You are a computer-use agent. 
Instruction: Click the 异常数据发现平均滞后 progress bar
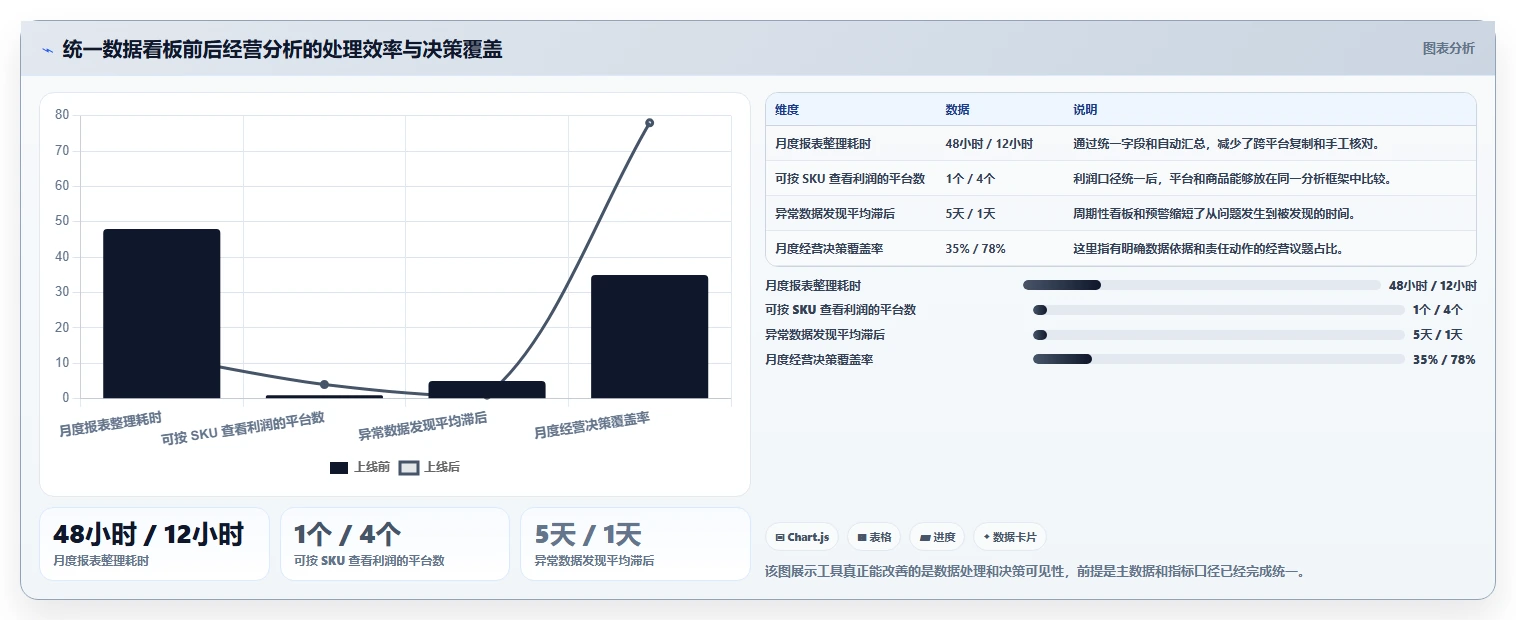pos(1219,335)
